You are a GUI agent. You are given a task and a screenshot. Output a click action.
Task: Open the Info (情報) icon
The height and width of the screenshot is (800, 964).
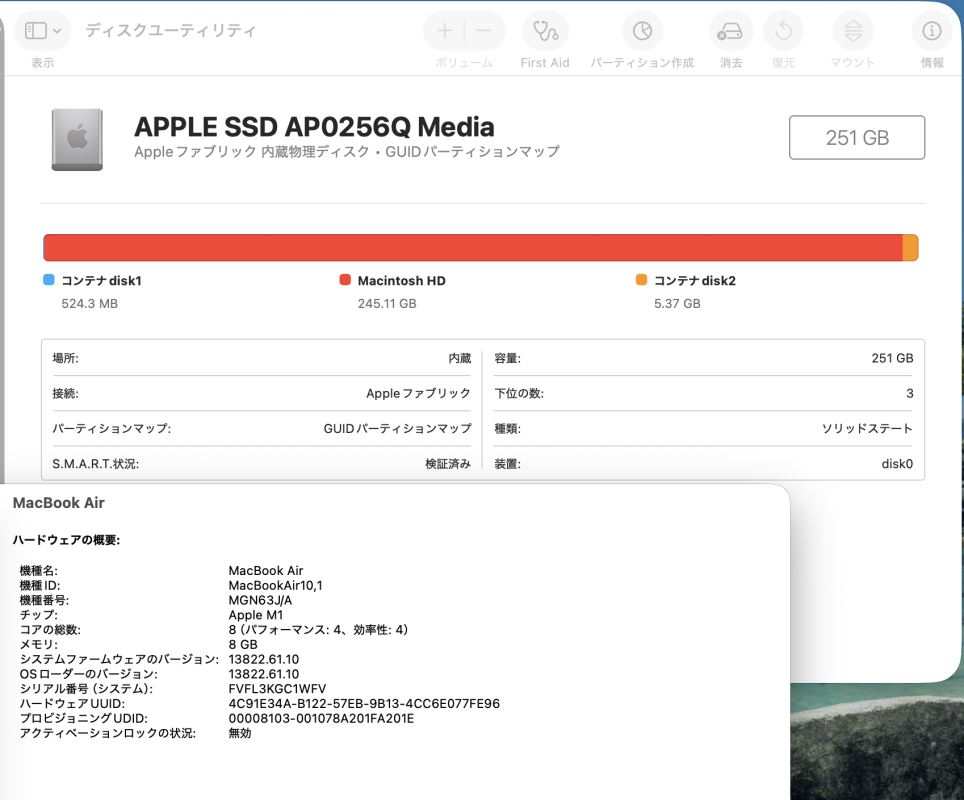(x=931, y=30)
